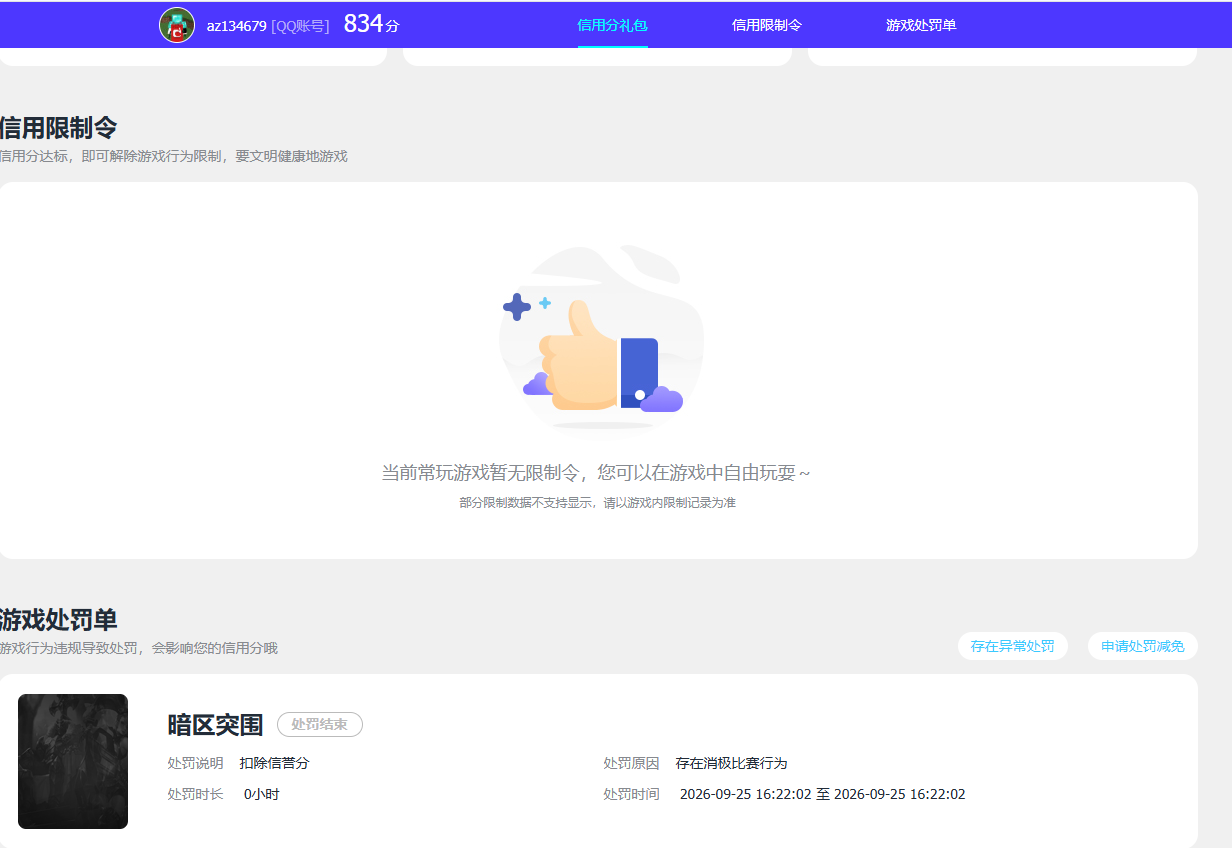
Task: Switch to the 信用限制令 tab
Action: click(x=767, y=25)
